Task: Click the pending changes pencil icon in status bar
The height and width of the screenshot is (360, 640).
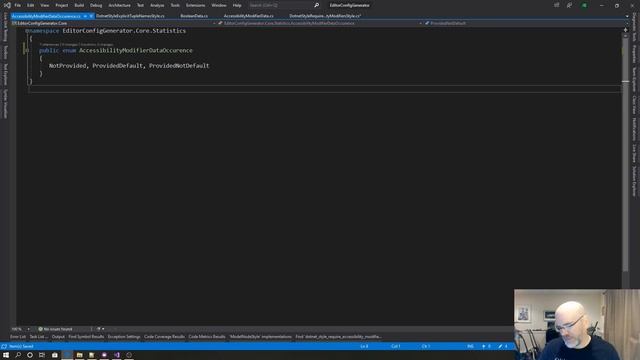Action: tap(500, 346)
